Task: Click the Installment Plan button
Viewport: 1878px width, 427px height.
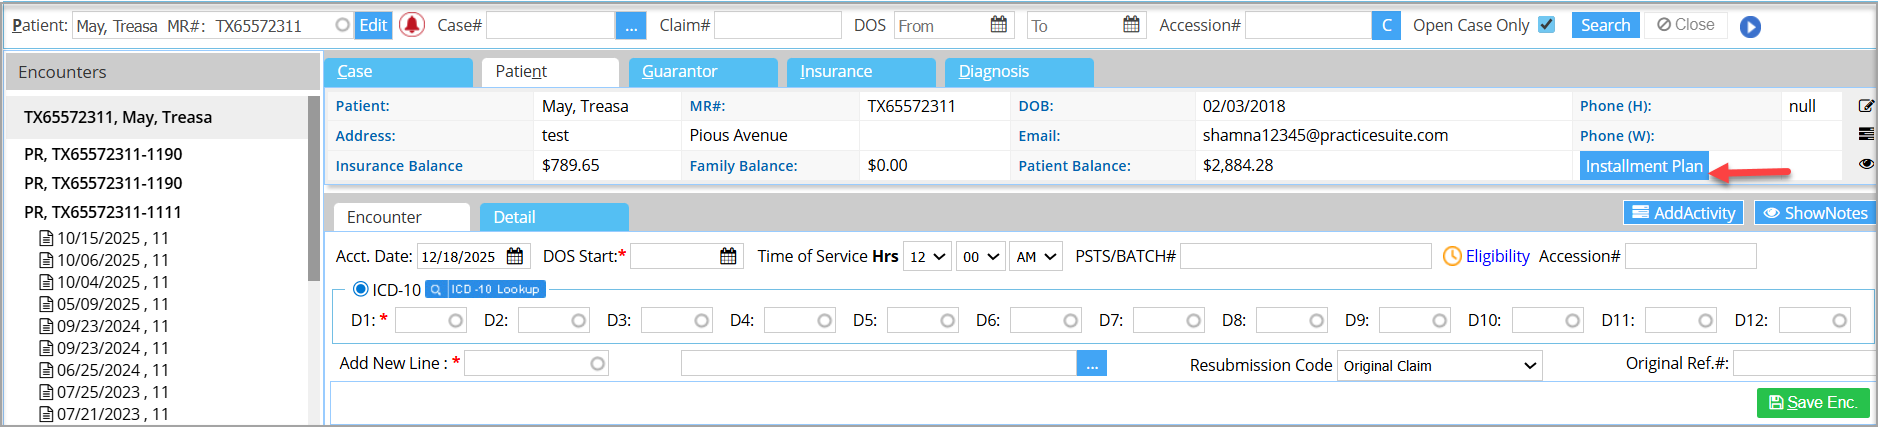Action: [x=1643, y=166]
